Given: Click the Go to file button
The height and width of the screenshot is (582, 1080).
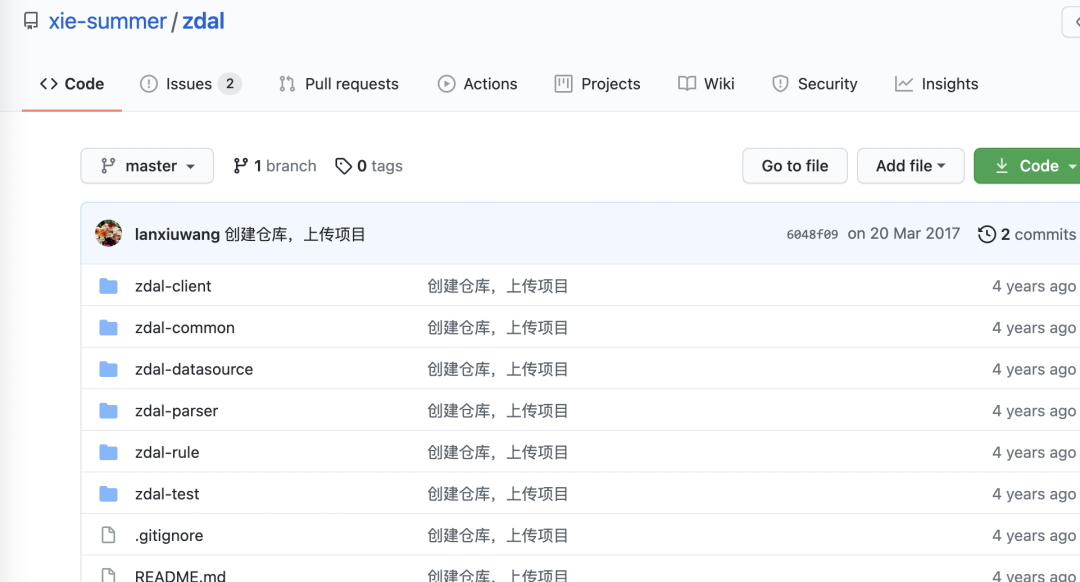Looking at the screenshot, I should click(x=795, y=166).
